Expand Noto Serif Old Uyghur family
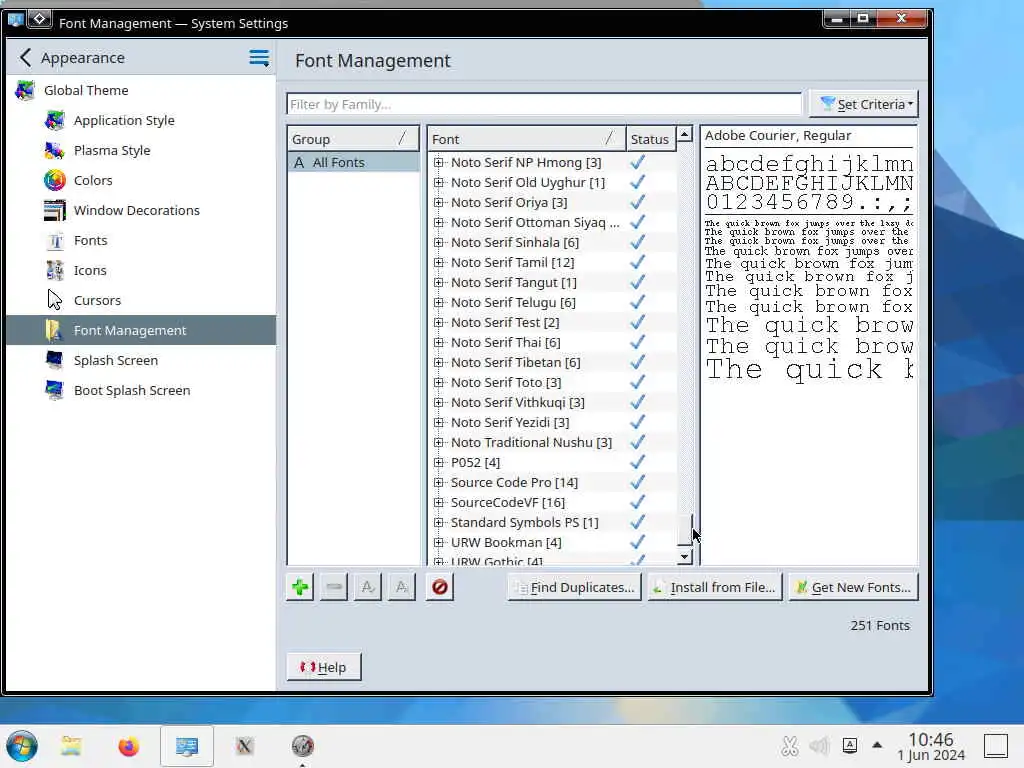1024x768 pixels. [x=439, y=182]
